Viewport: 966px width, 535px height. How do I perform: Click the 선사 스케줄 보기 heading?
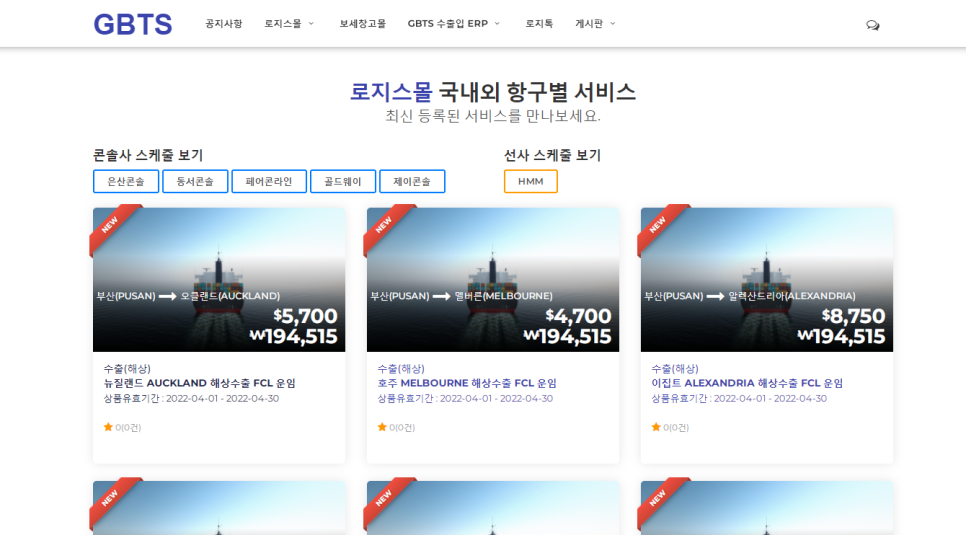point(552,155)
